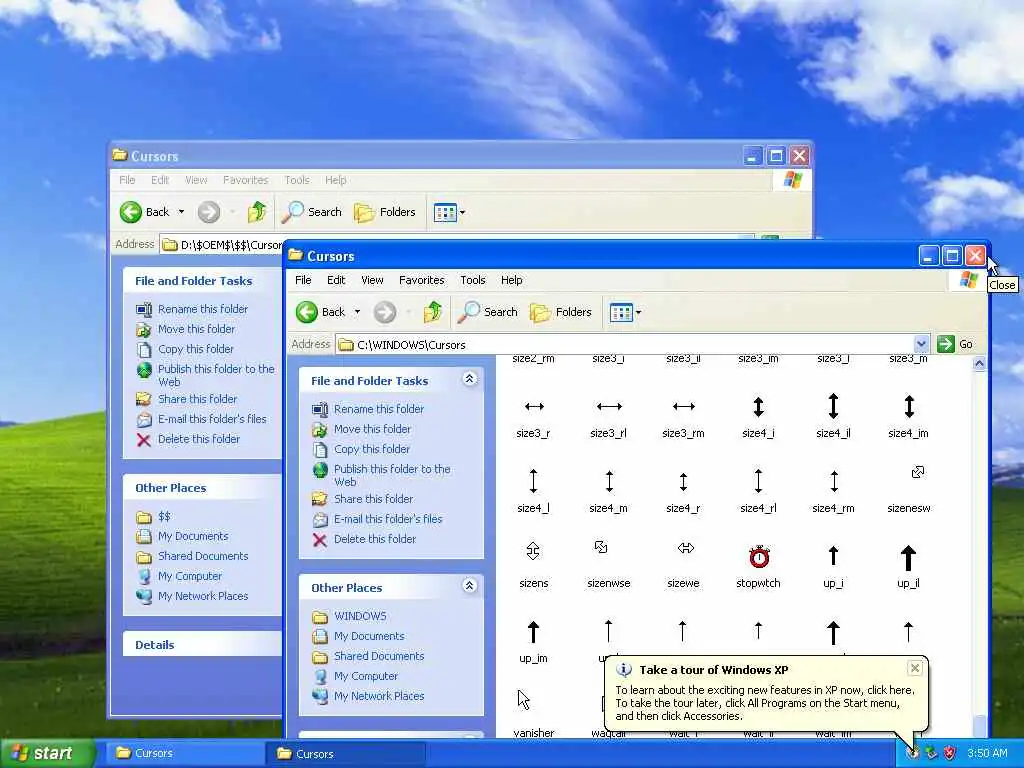
Task: Select the sizens cursor file
Action: click(534, 566)
